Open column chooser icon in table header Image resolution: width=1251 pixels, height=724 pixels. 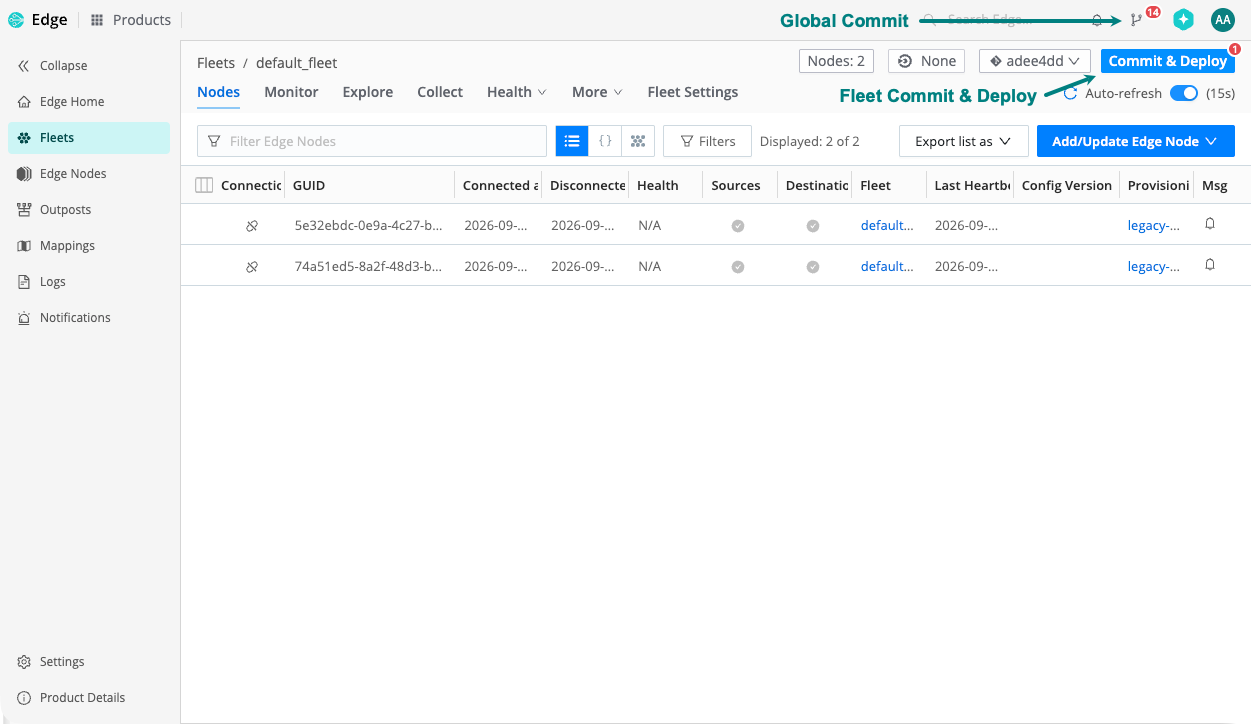coord(203,185)
